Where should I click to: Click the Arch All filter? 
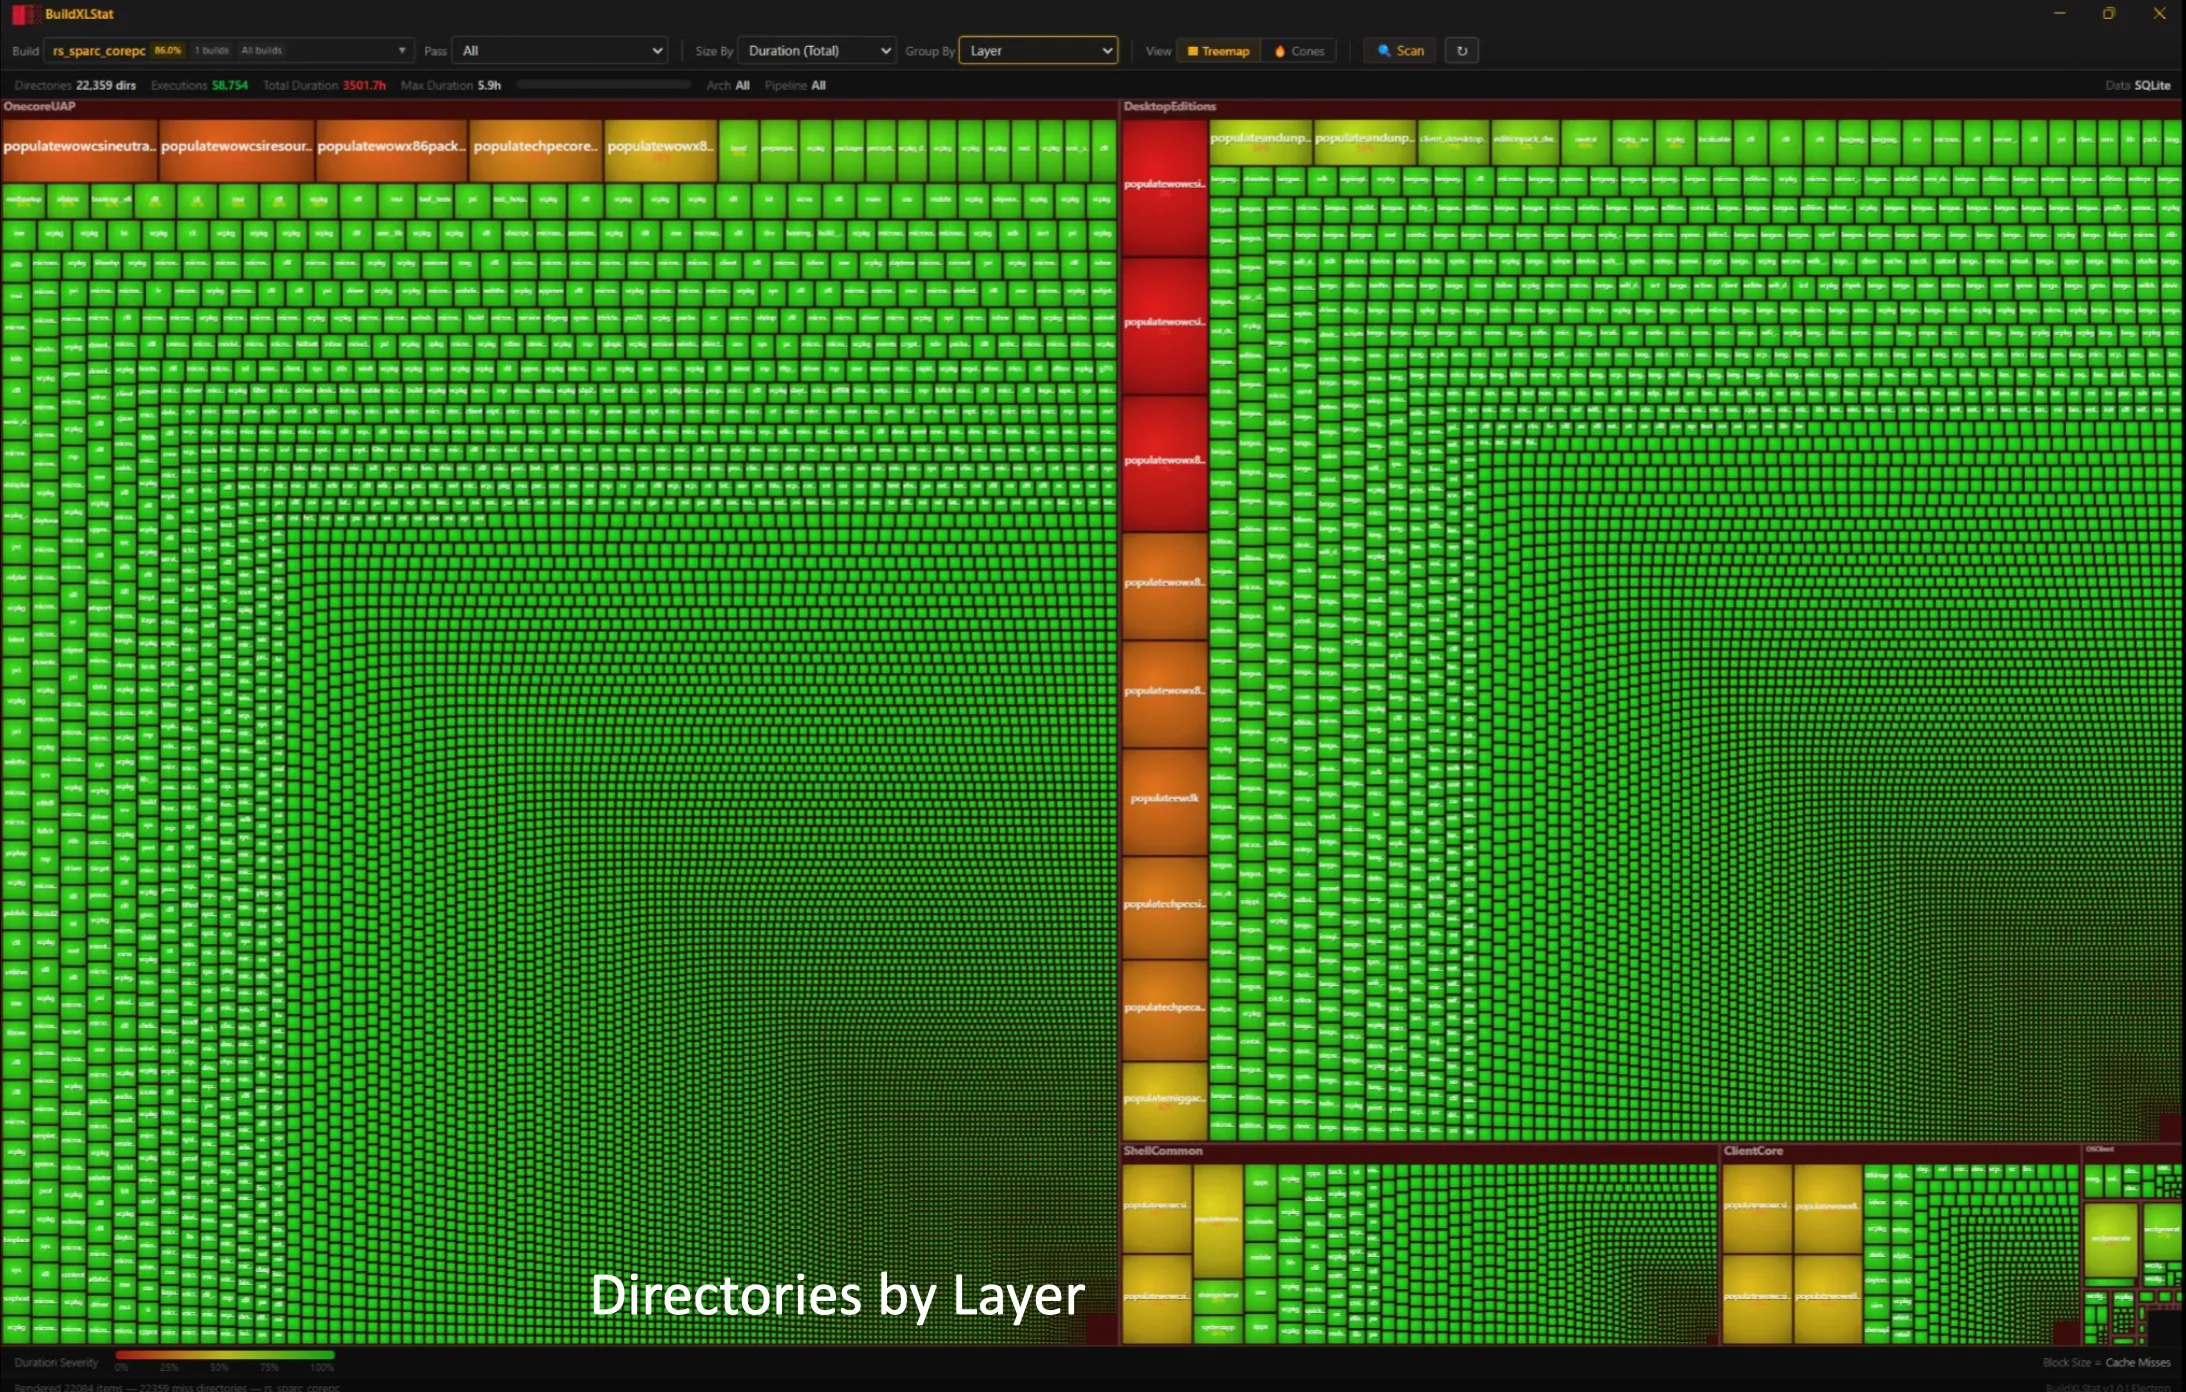[728, 85]
